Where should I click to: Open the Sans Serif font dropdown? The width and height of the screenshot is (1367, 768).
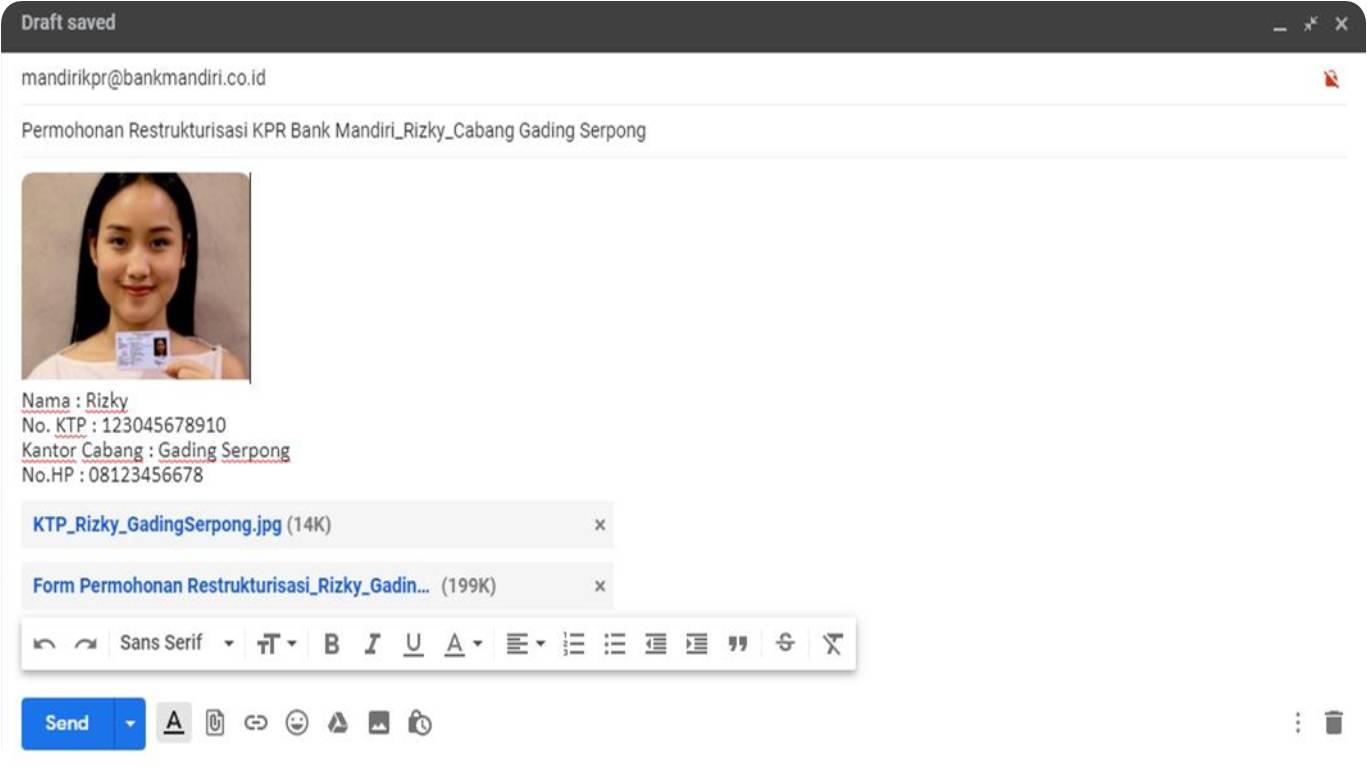pos(176,643)
